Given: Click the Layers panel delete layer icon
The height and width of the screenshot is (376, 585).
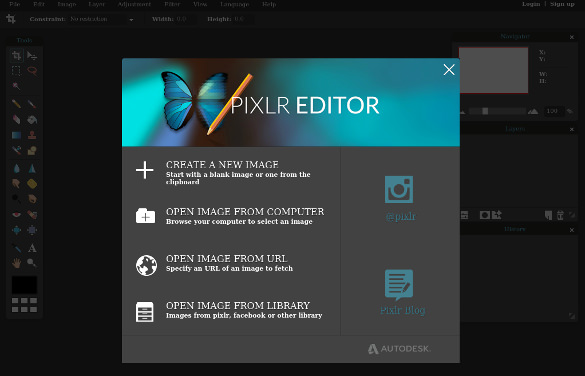Looking at the screenshot, I should [560, 215].
